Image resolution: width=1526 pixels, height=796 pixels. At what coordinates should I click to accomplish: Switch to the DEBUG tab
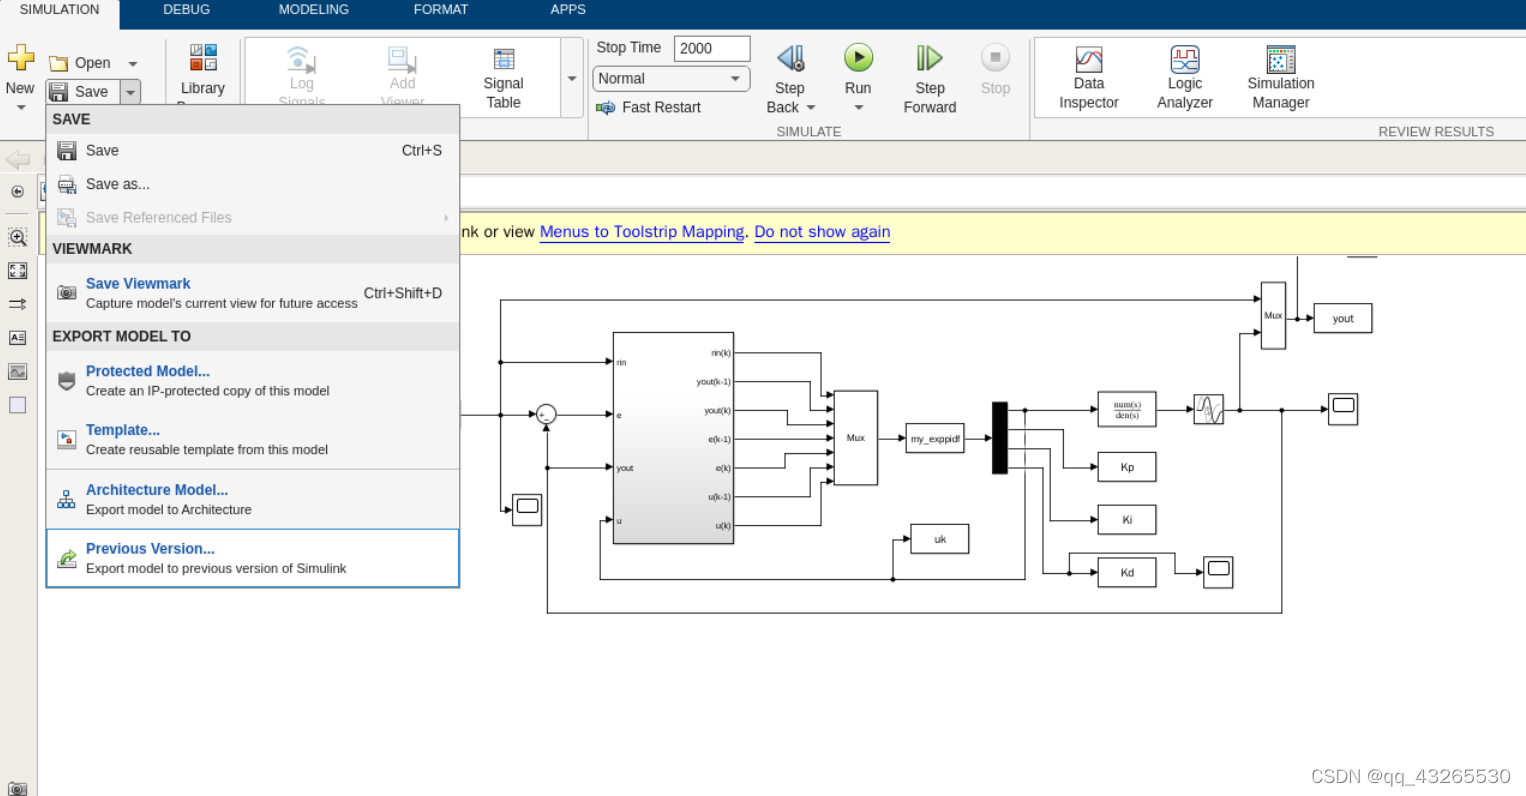(x=187, y=10)
